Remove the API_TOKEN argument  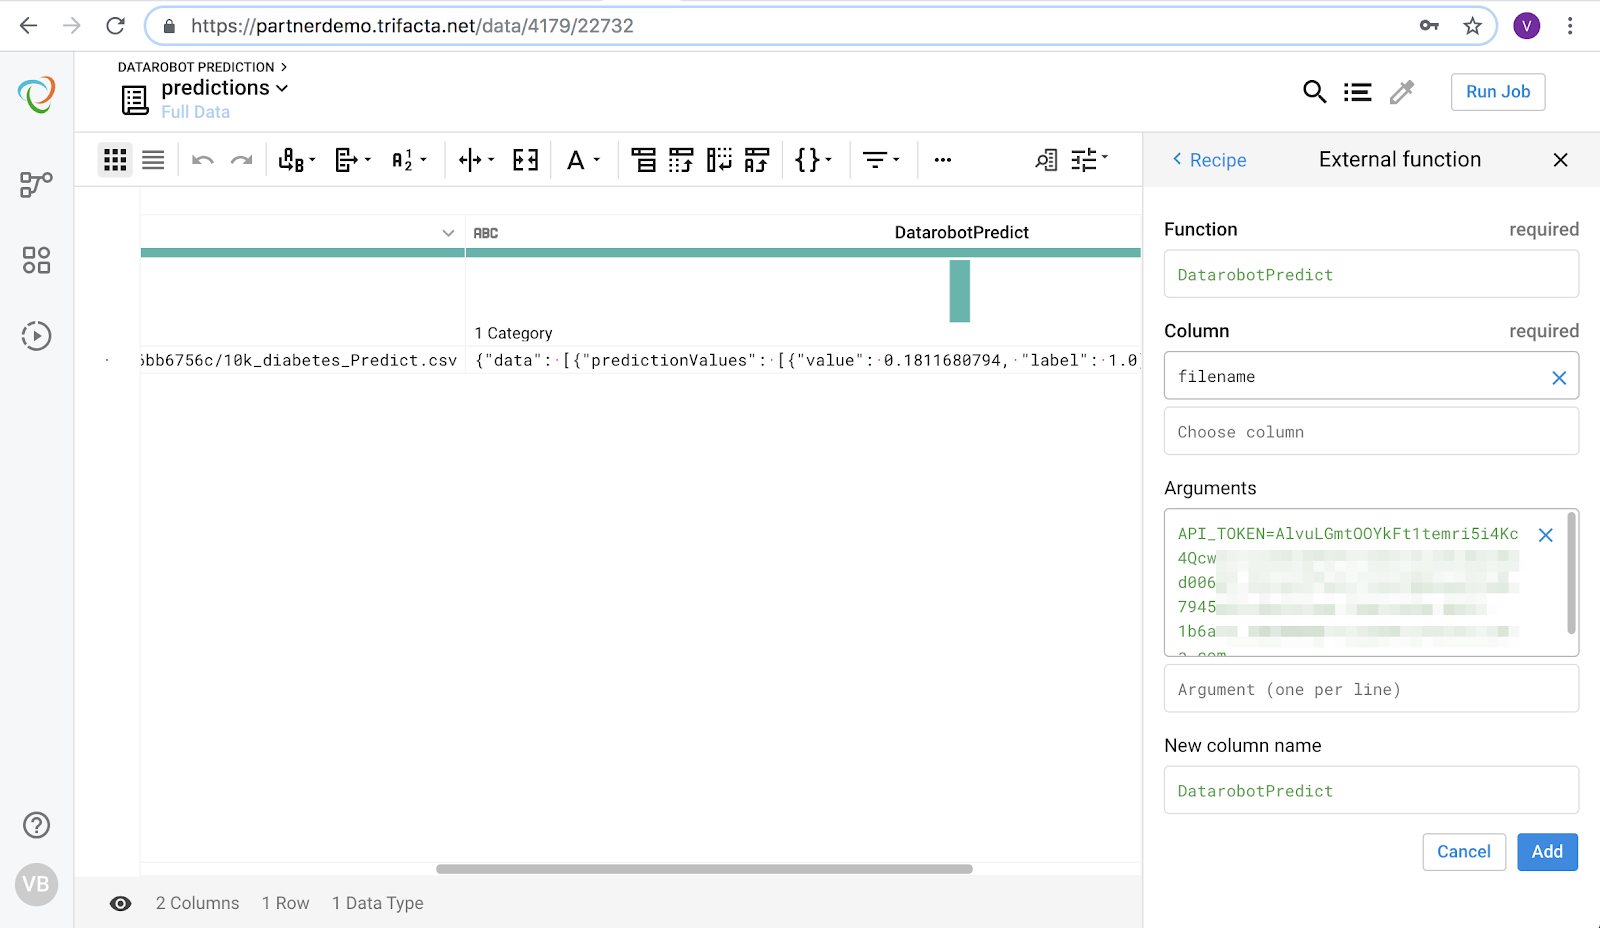click(1545, 535)
